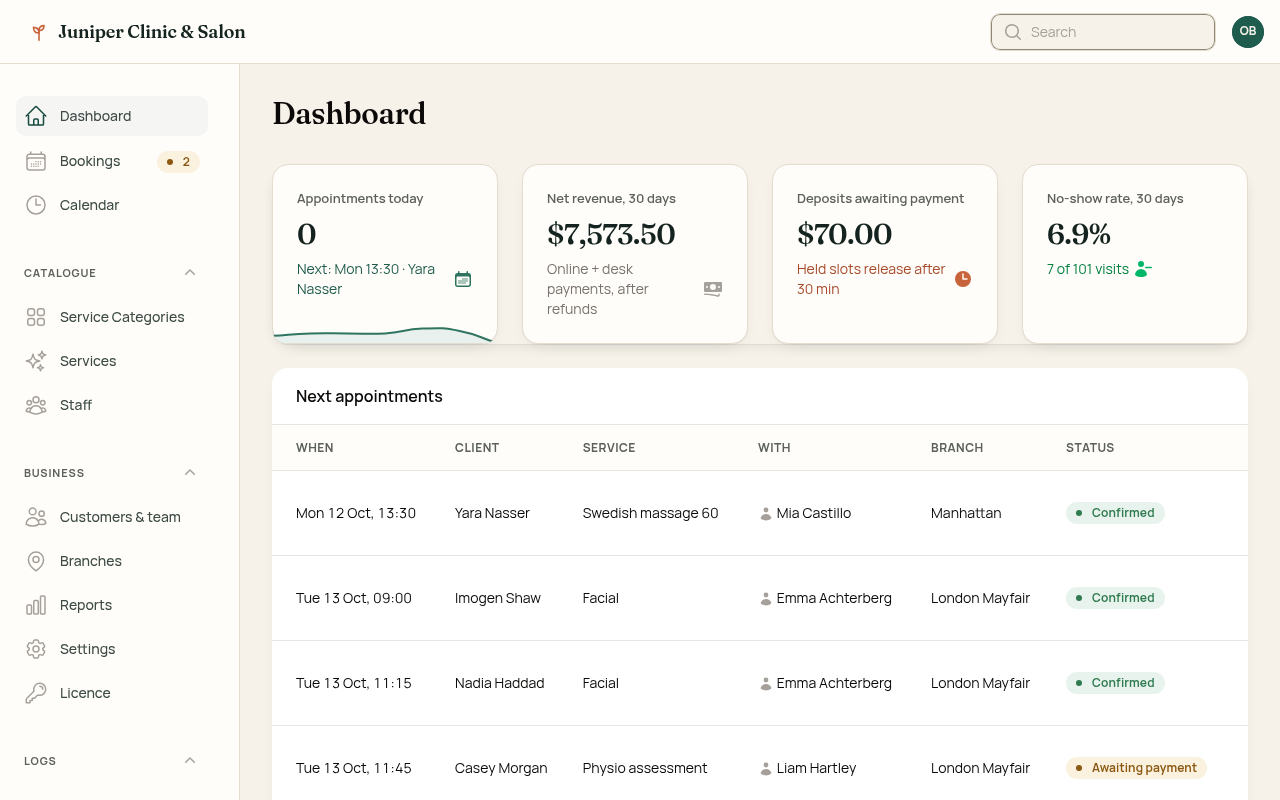Screen dimensions: 1280x800
Task: Click the Service Categories grid icon
Action: [36, 317]
